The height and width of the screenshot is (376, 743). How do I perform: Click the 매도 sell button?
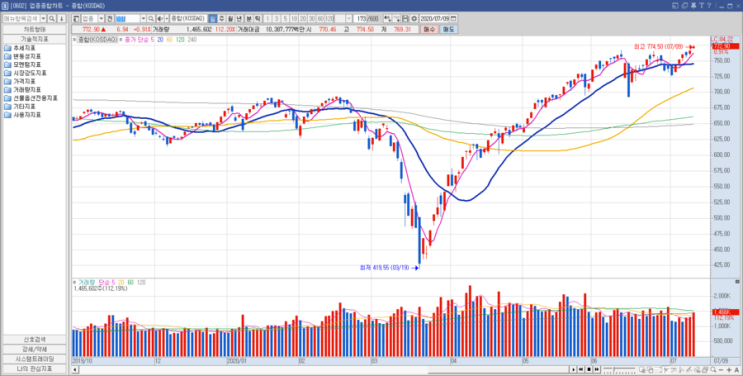coord(449,29)
